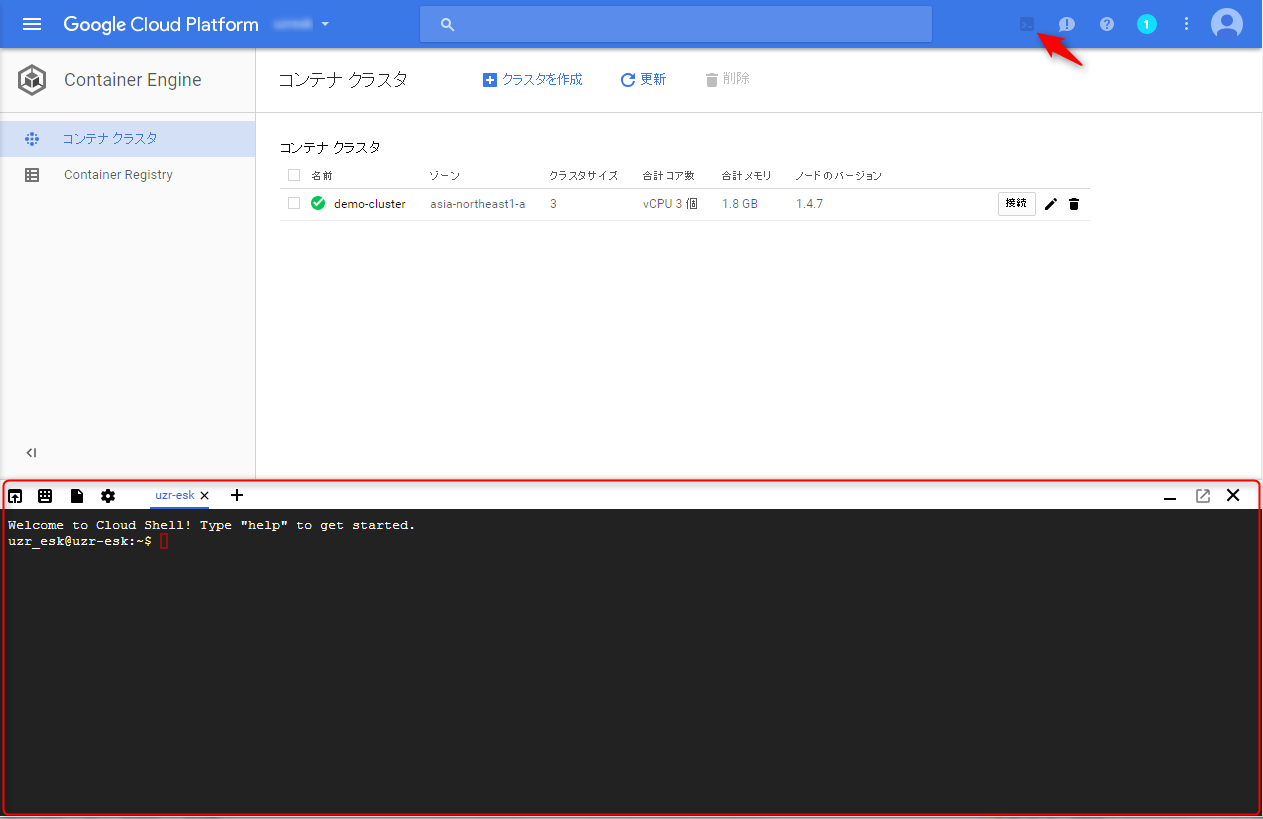Delete demo-cluster using trash icon
Screen dimensions: 1263x819
(1074, 204)
